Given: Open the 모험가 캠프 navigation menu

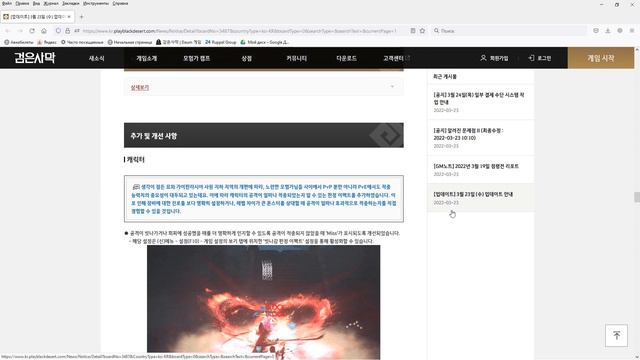Looking at the screenshot, I should coord(196,58).
